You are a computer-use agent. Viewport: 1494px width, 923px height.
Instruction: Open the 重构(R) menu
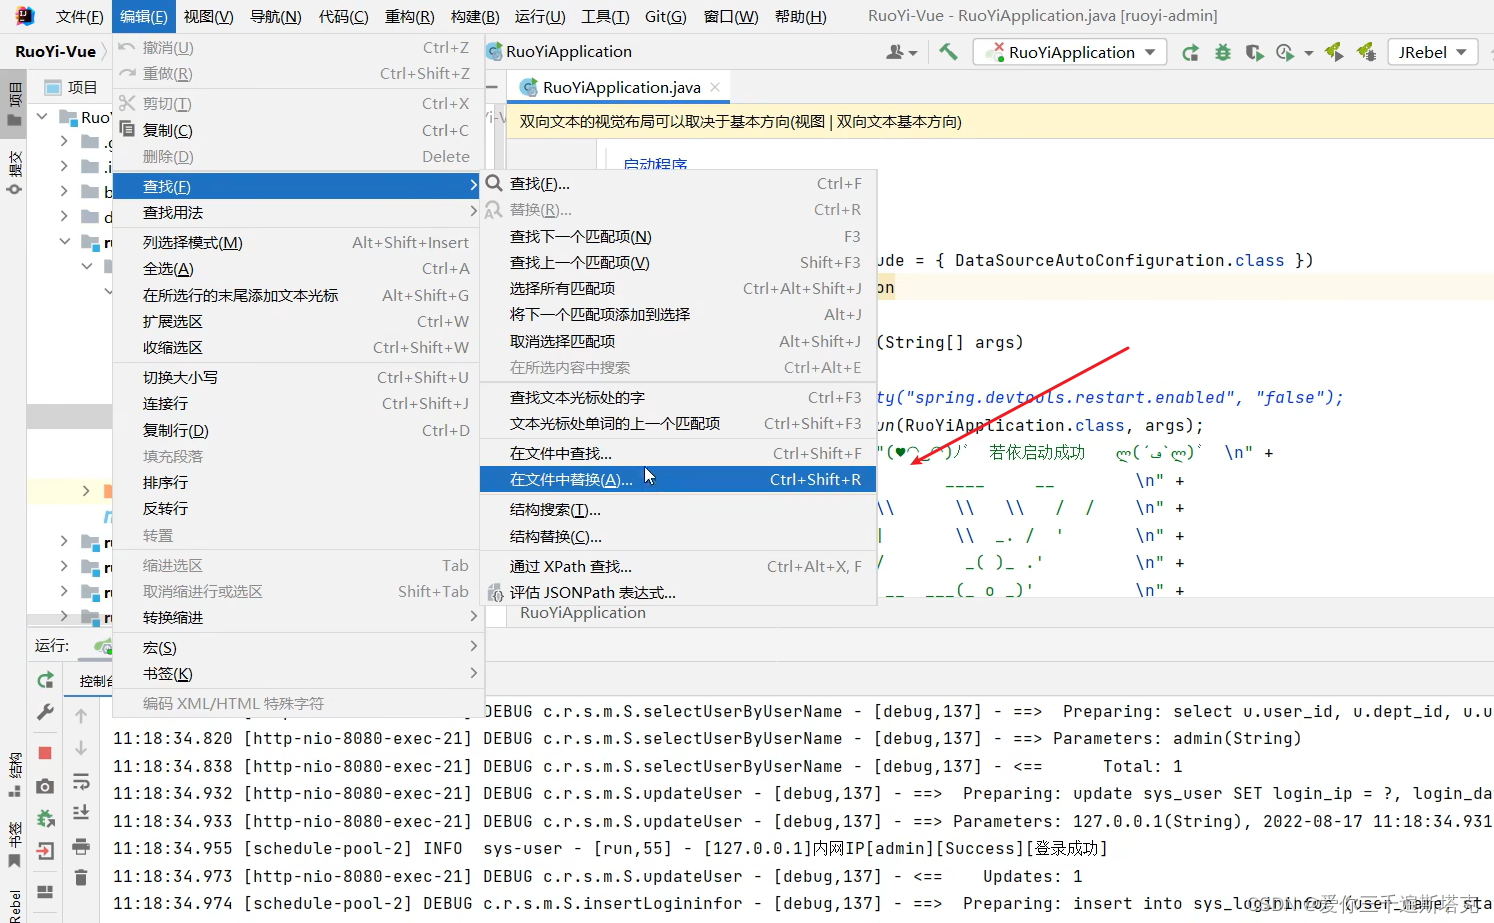(x=409, y=16)
